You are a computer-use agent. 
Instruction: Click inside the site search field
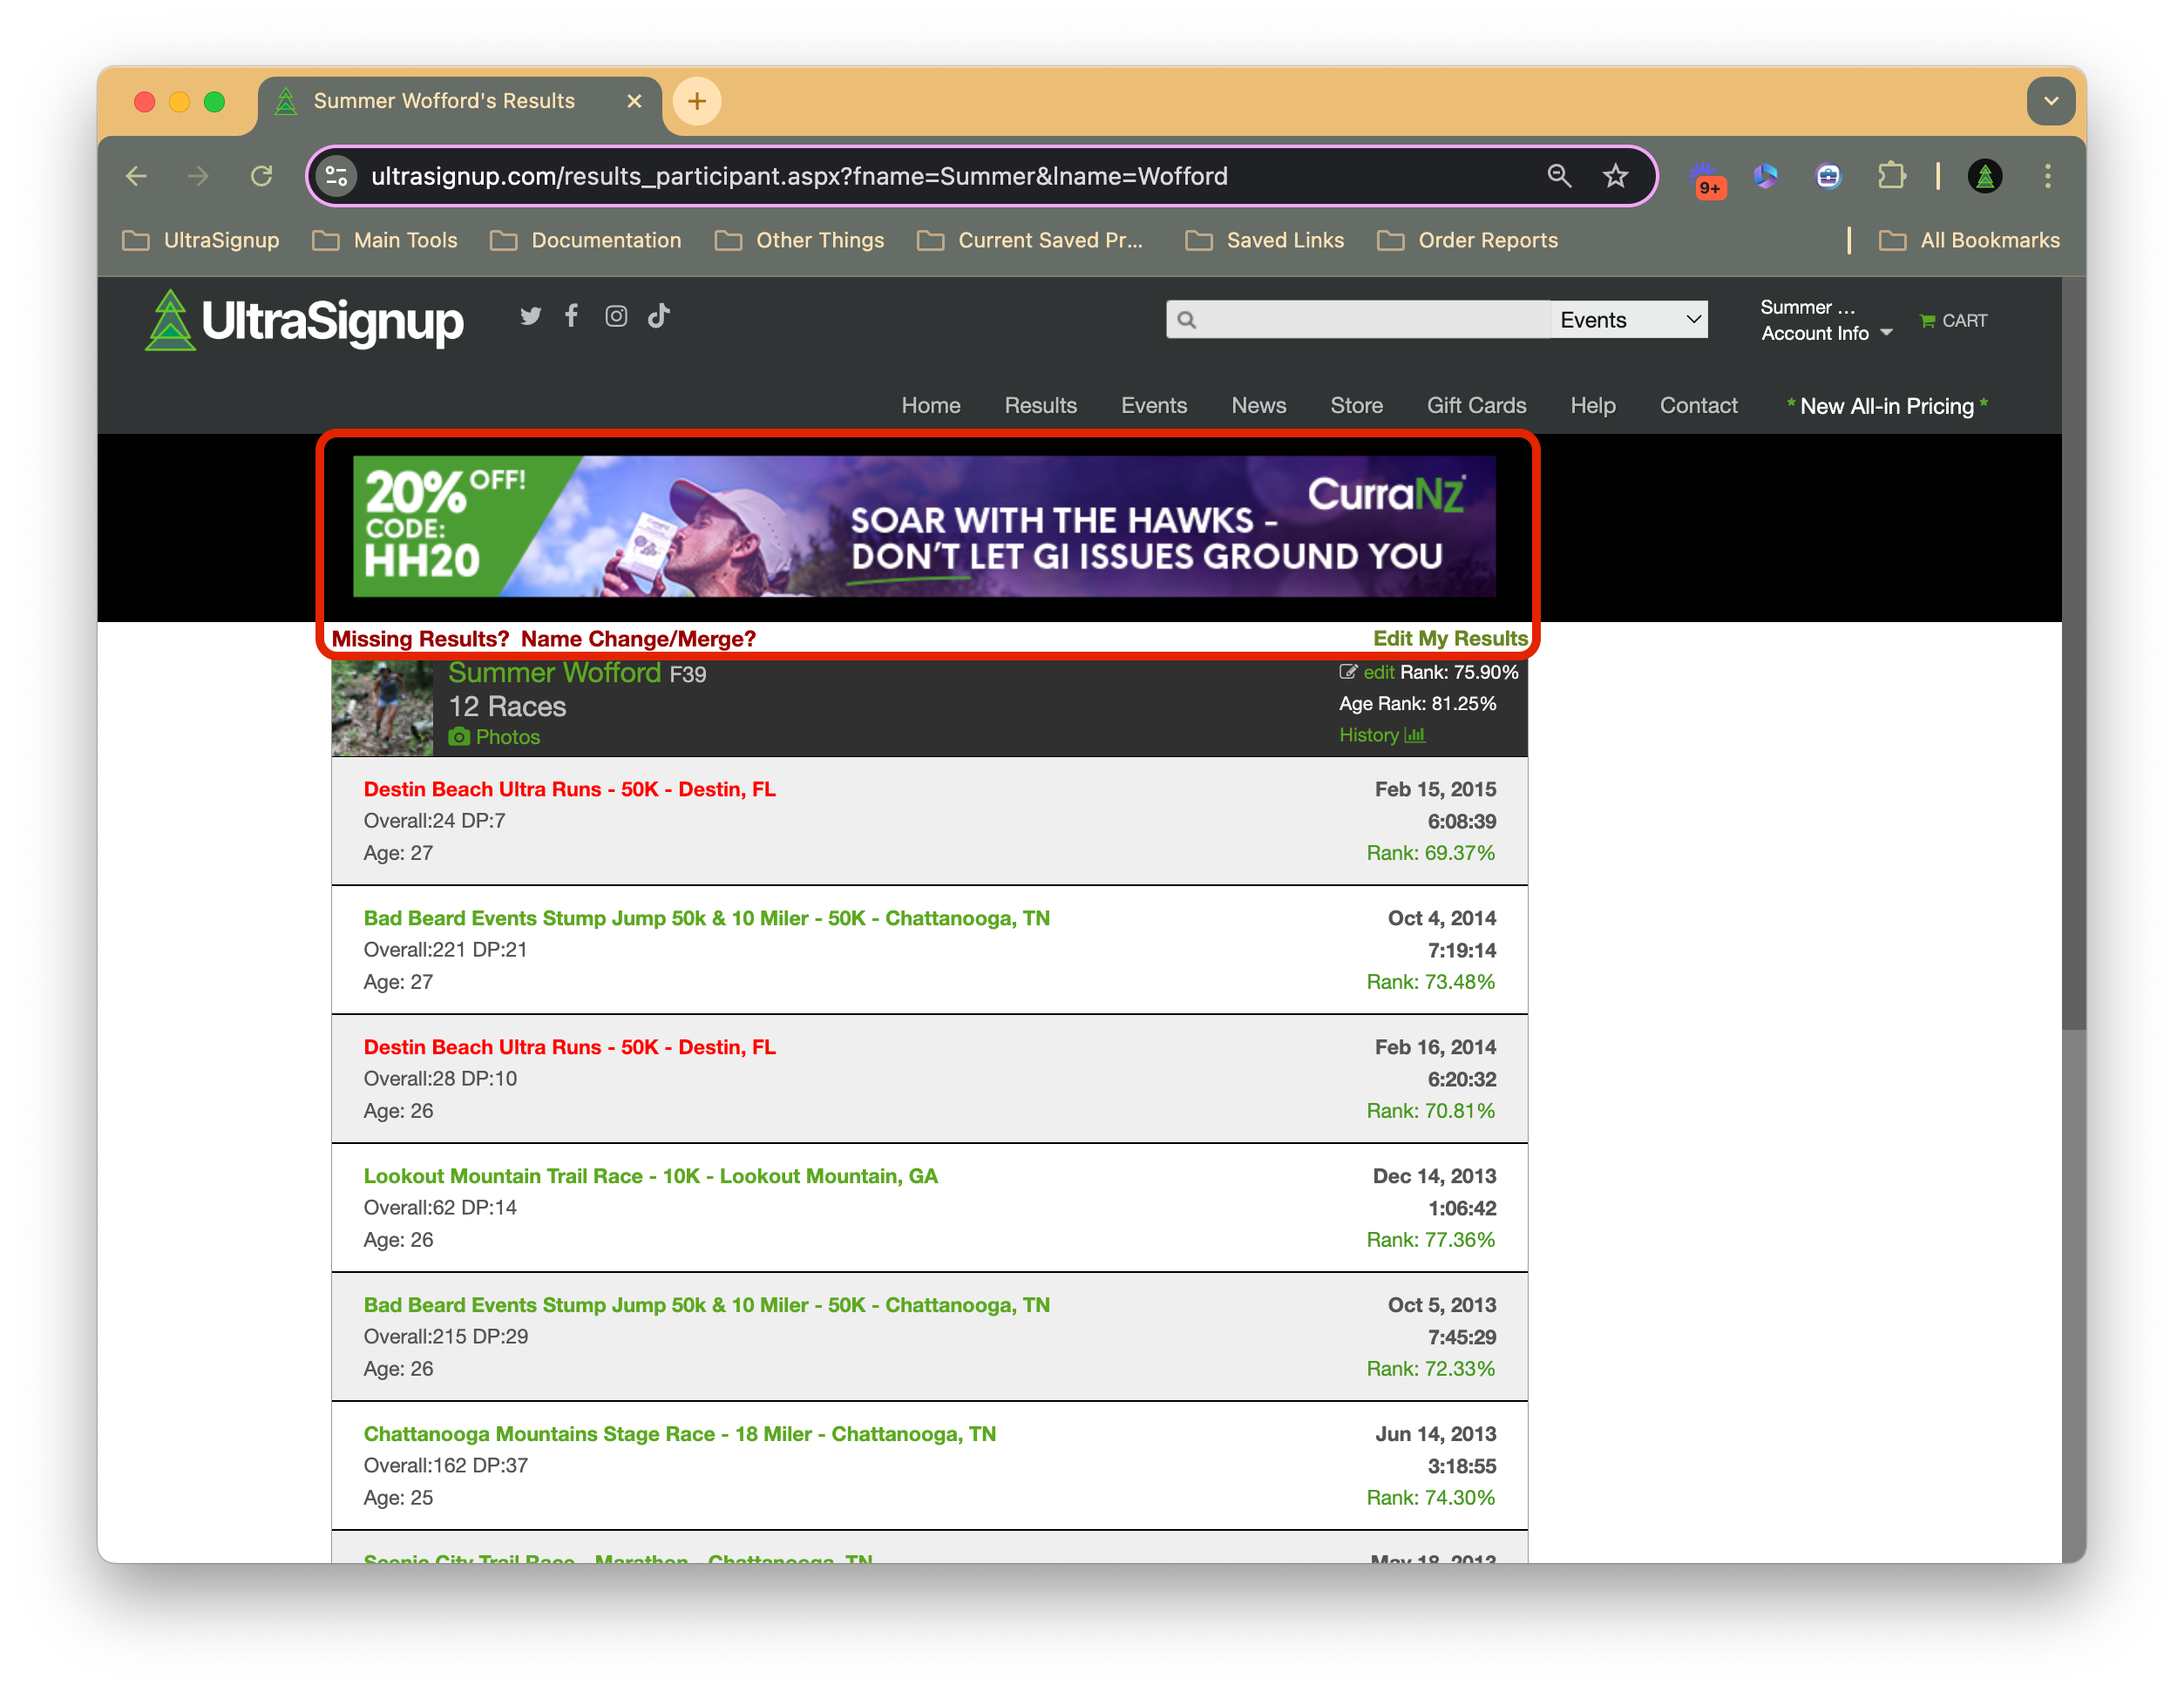coord(1358,320)
